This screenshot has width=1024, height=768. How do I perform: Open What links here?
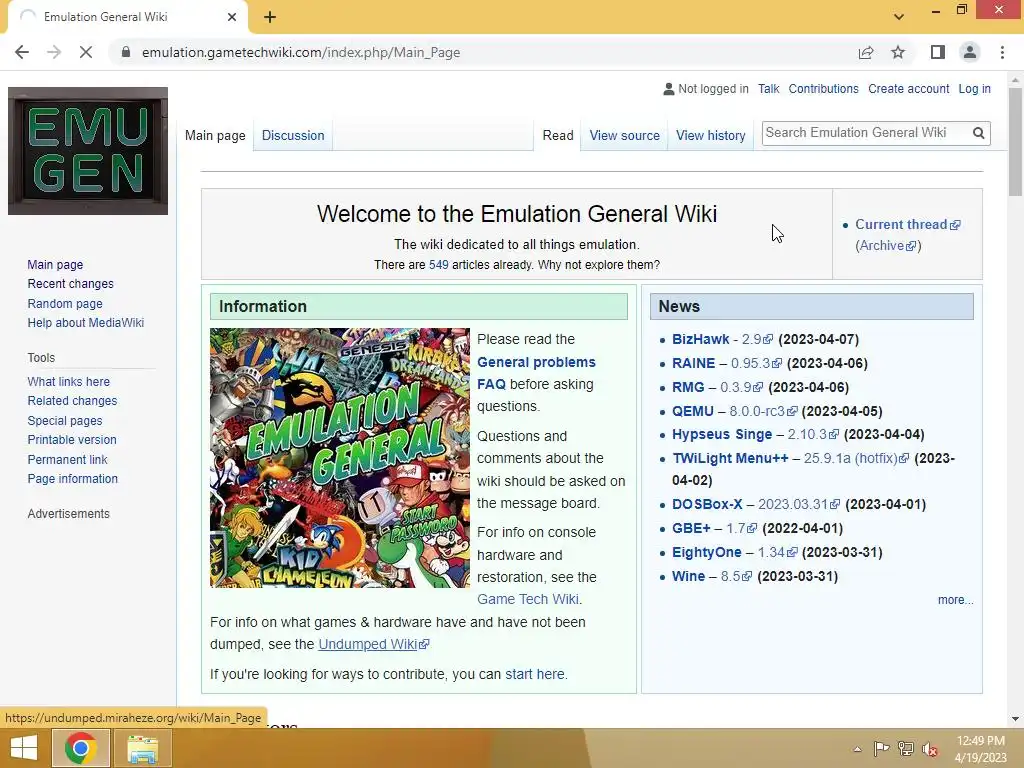[69, 381]
